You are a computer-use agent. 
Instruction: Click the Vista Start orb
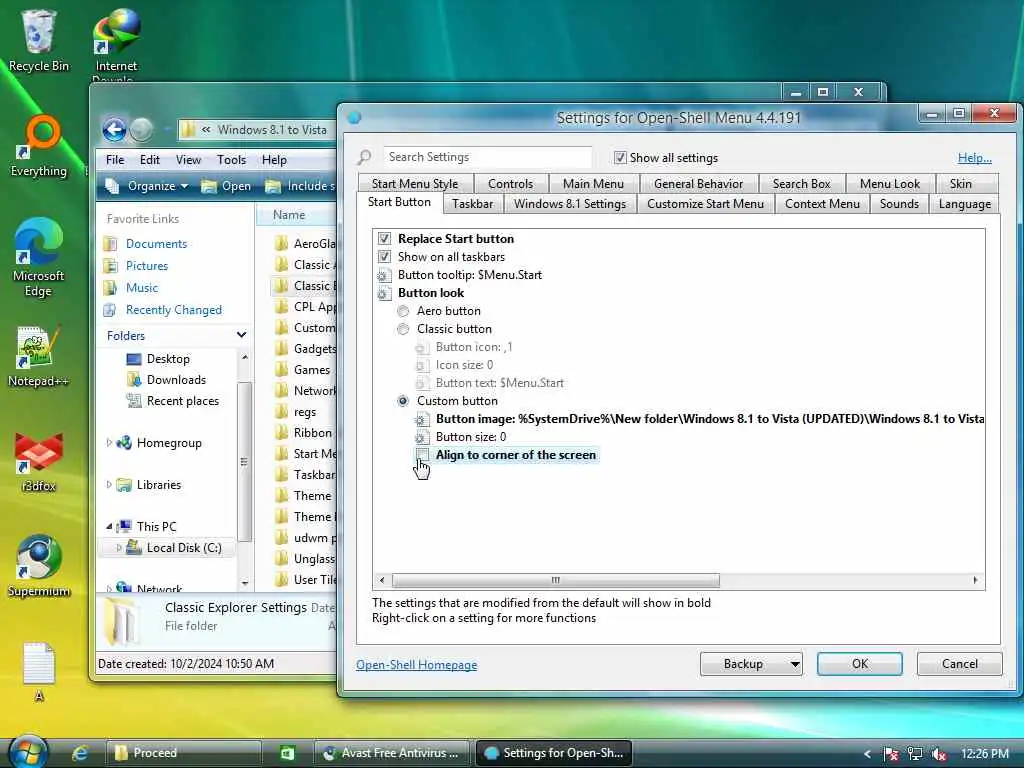click(27, 752)
